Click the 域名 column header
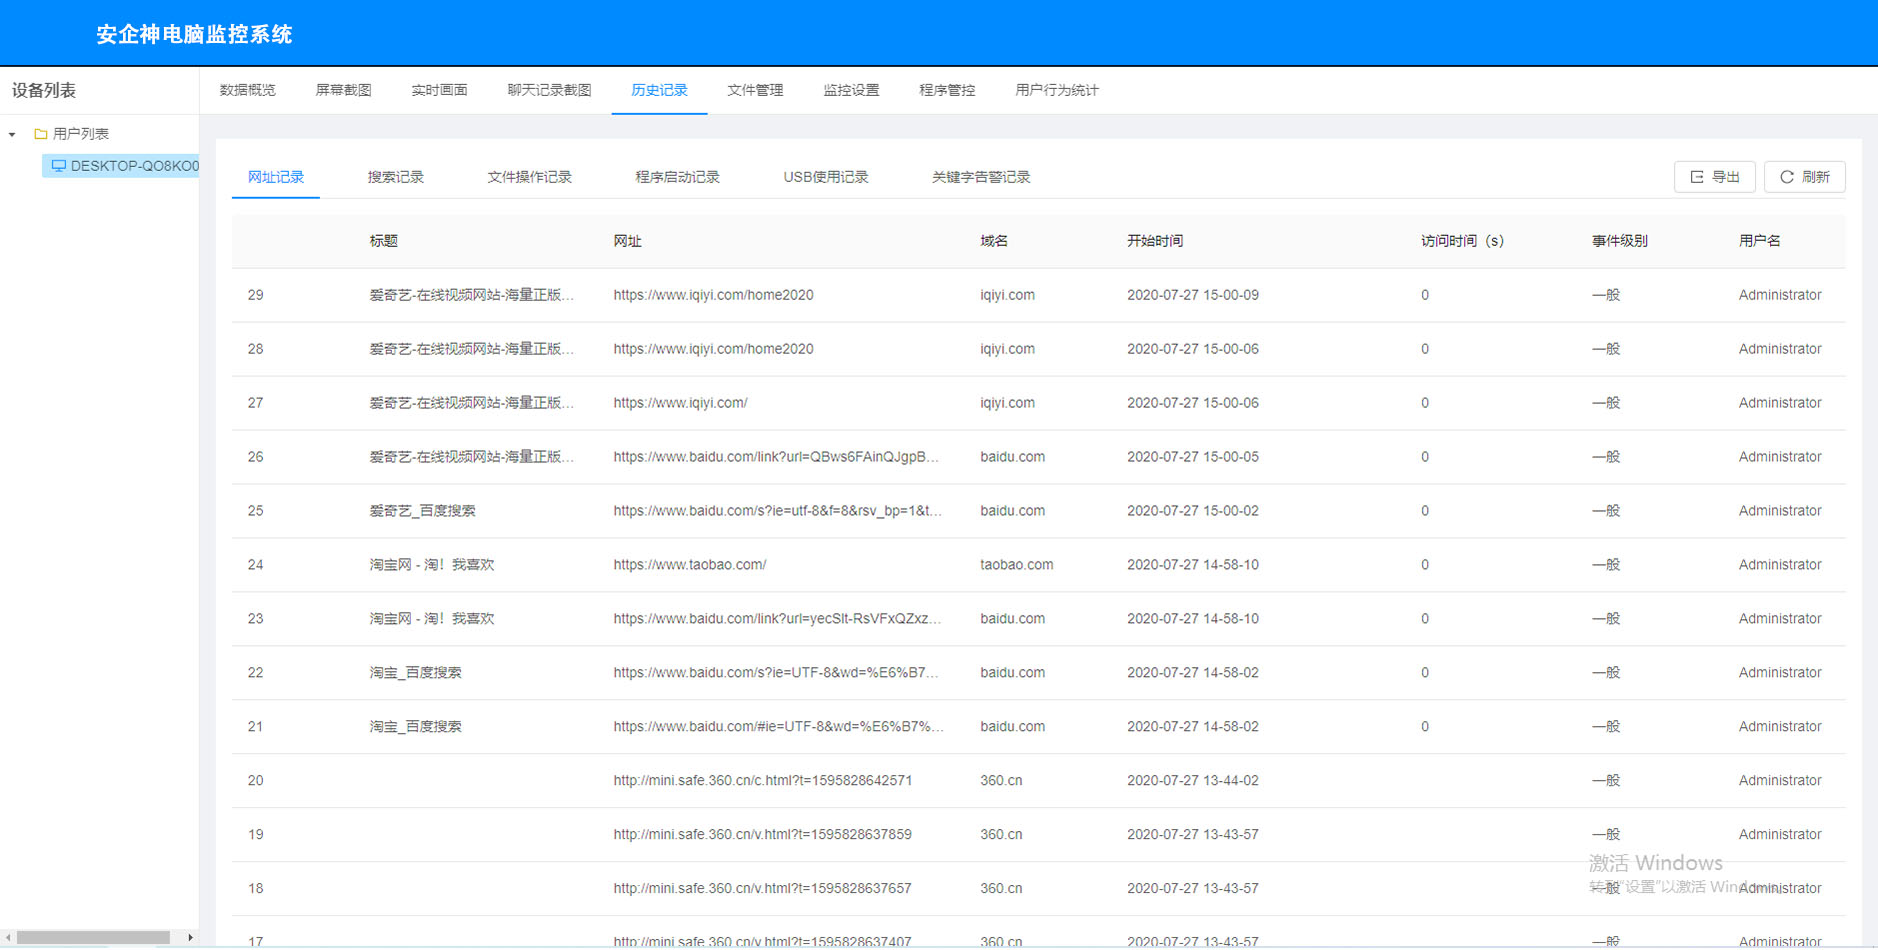This screenshot has height=950, width=1878. tap(994, 241)
